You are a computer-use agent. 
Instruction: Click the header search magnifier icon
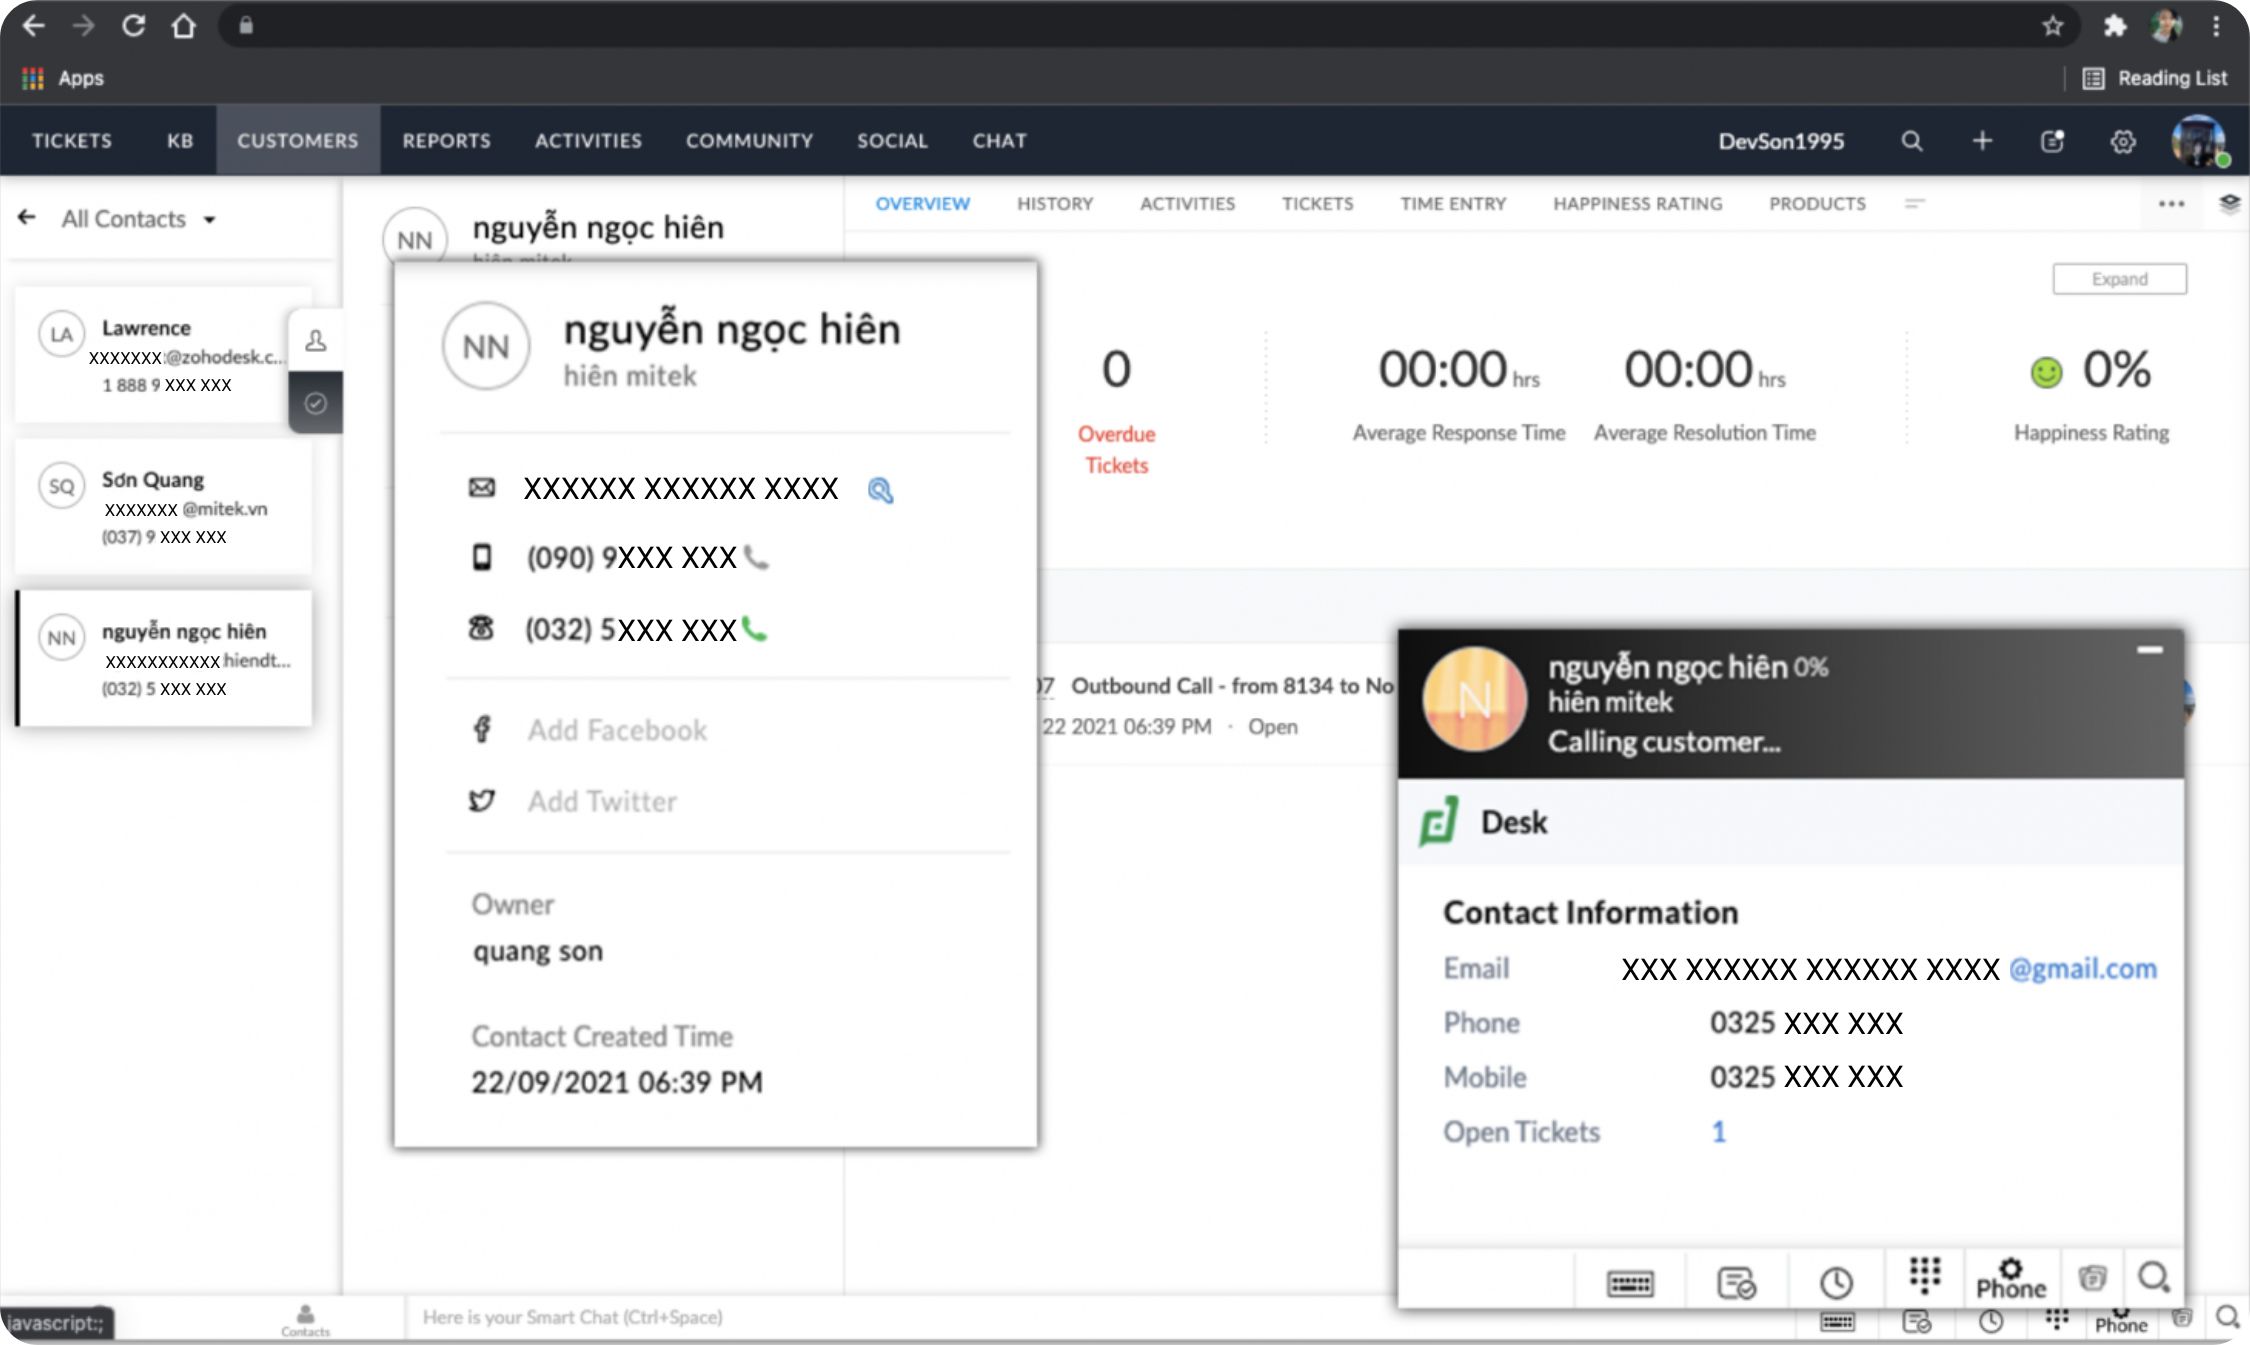coord(1911,141)
